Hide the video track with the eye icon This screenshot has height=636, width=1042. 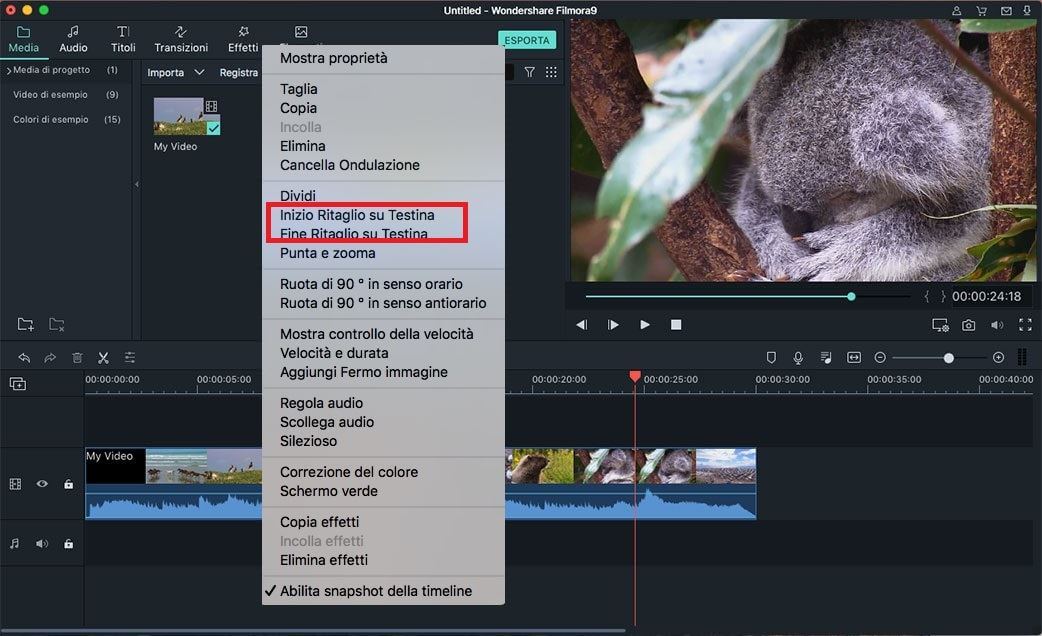[x=42, y=484]
